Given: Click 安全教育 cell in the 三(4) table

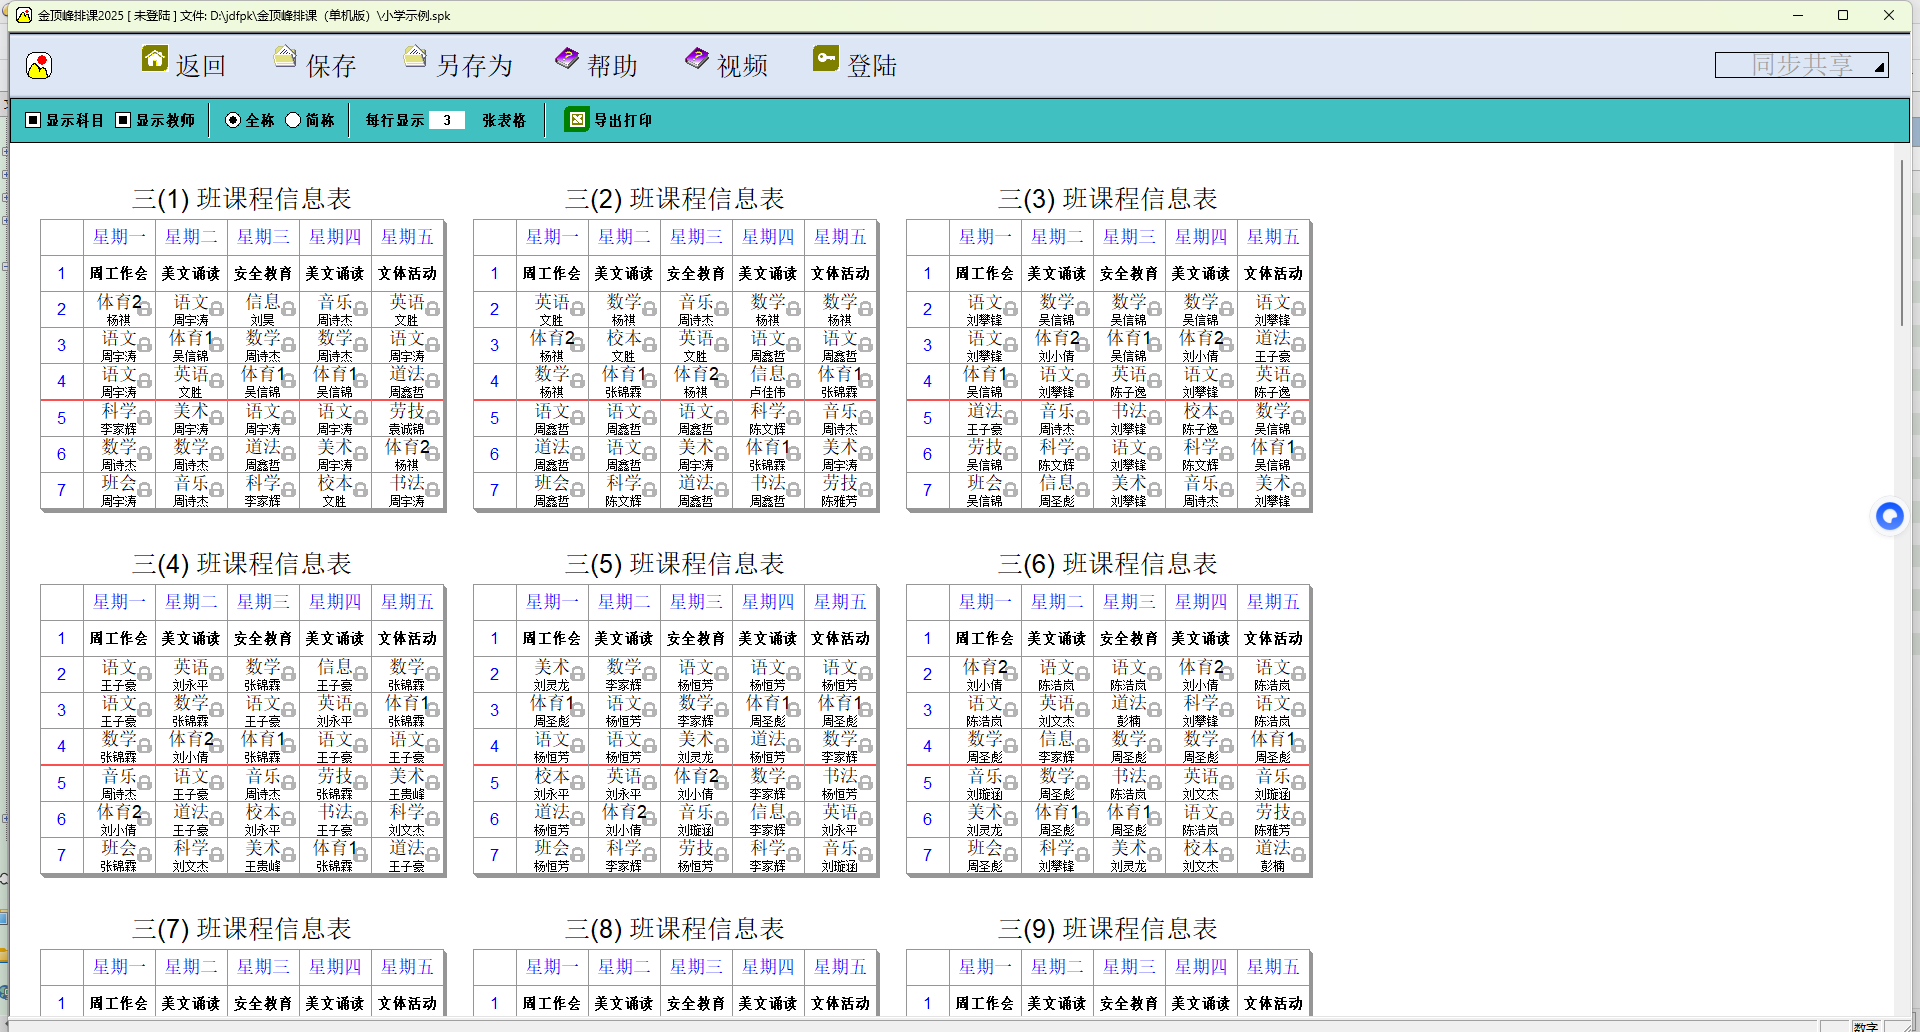Looking at the screenshot, I should (x=263, y=638).
